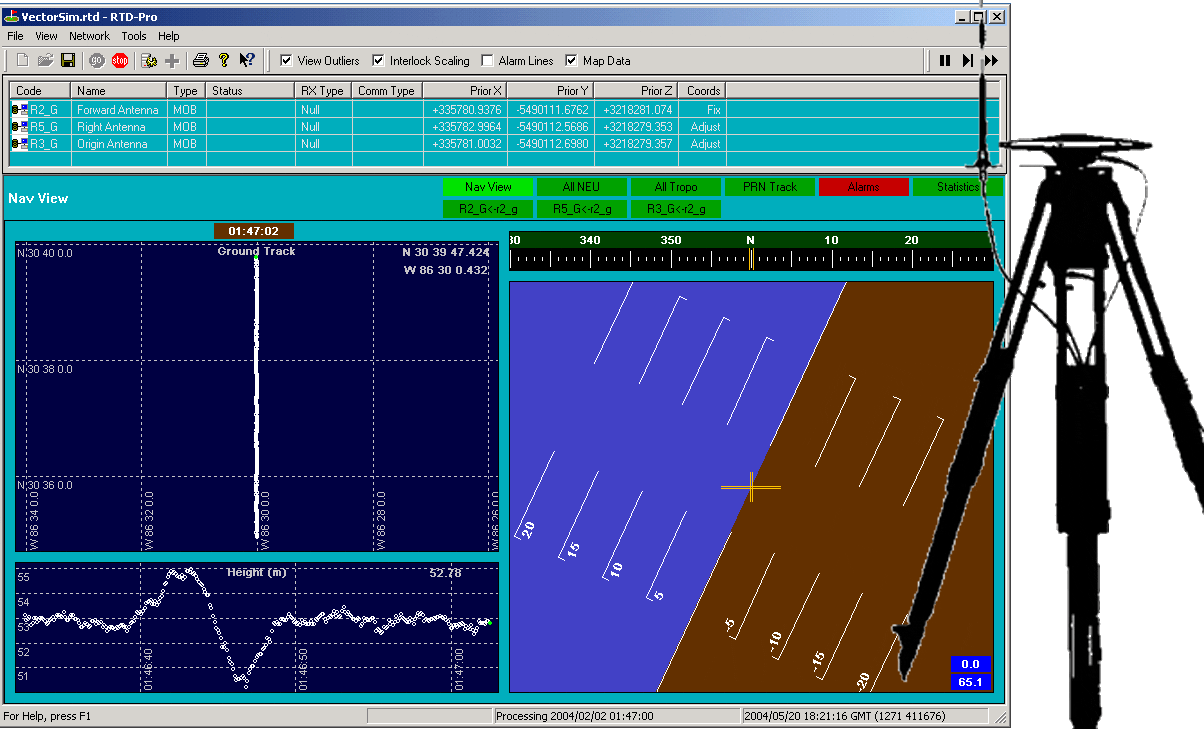Screen dimensions: 1204x729
Task: Click the Status column header
Action: click(251, 91)
